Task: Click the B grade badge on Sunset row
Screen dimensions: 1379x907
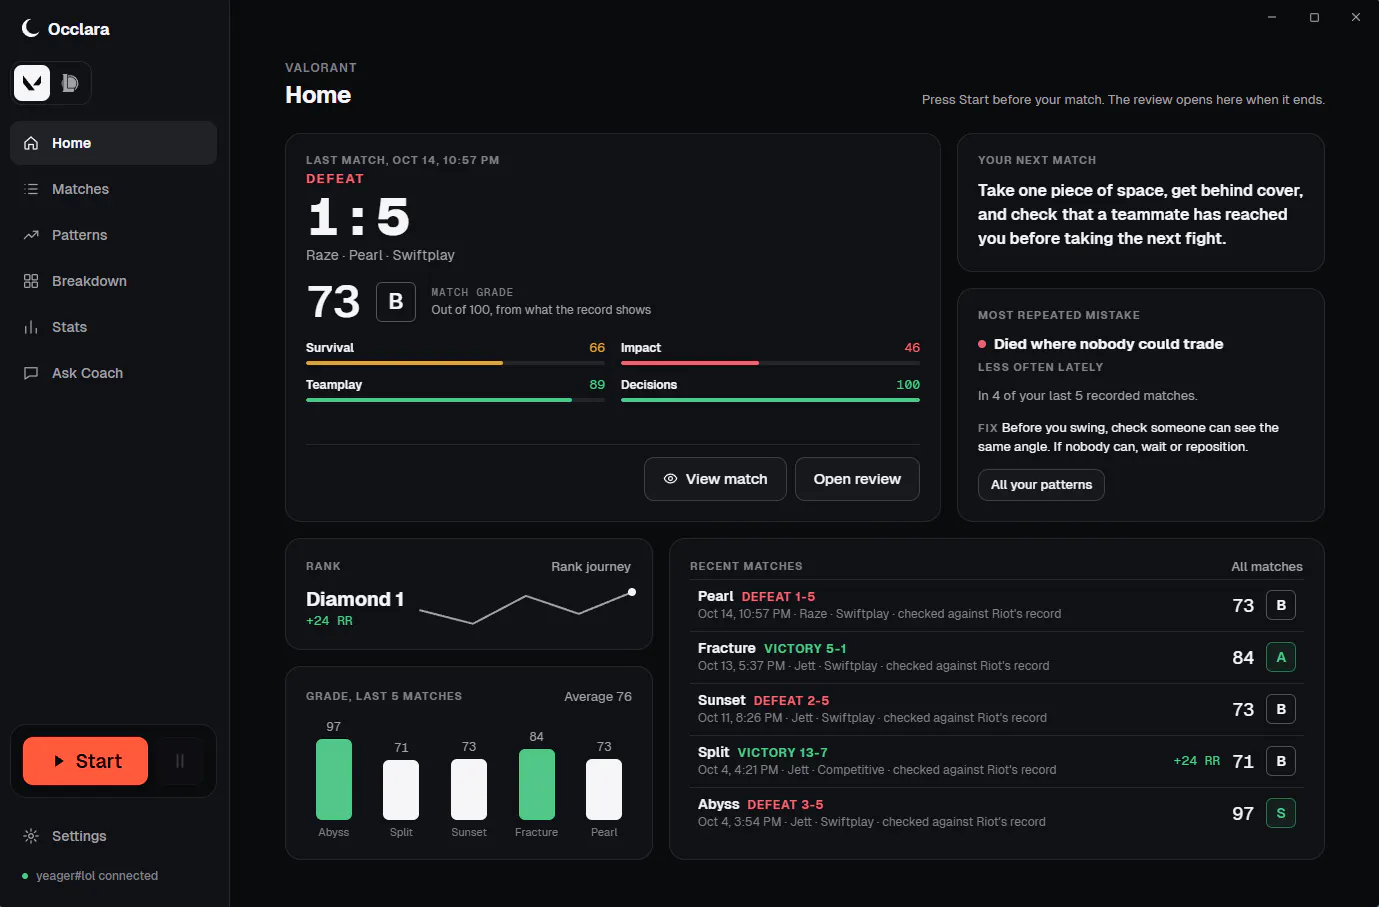Action: click(x=1281, y=709)
